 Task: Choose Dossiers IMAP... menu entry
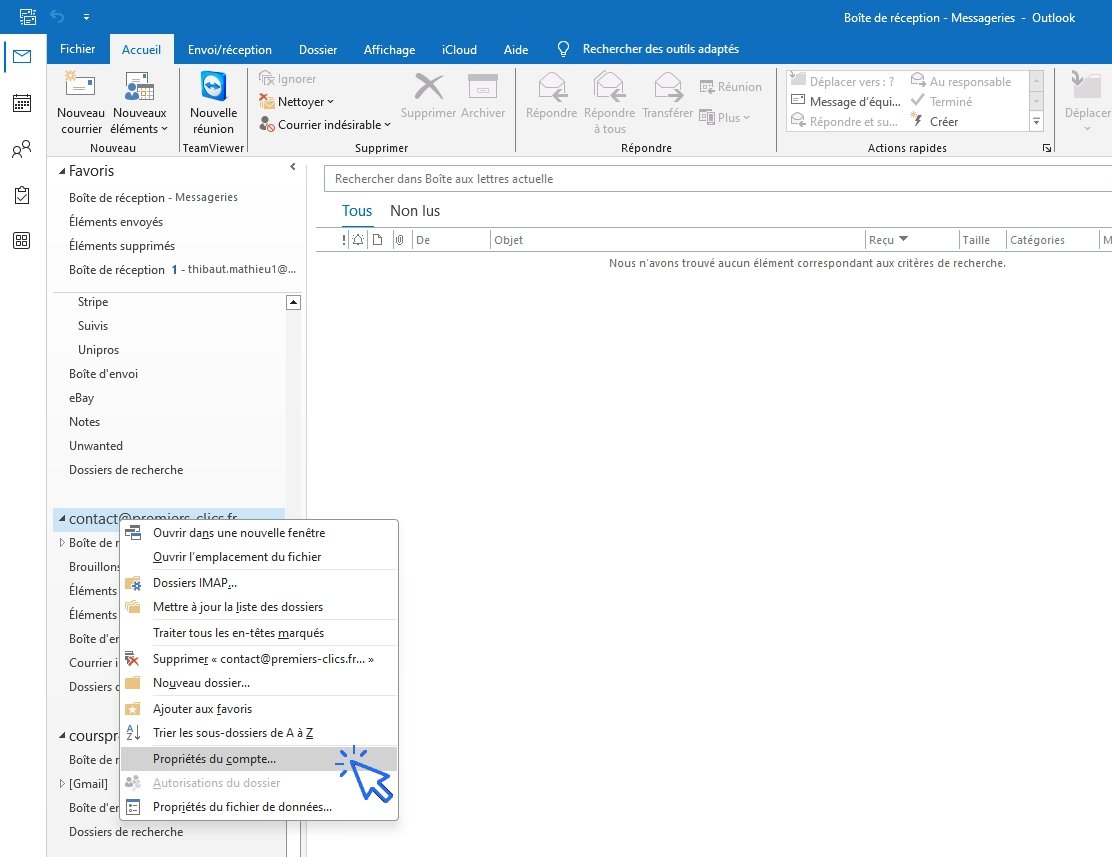click(x=259, y=582)
